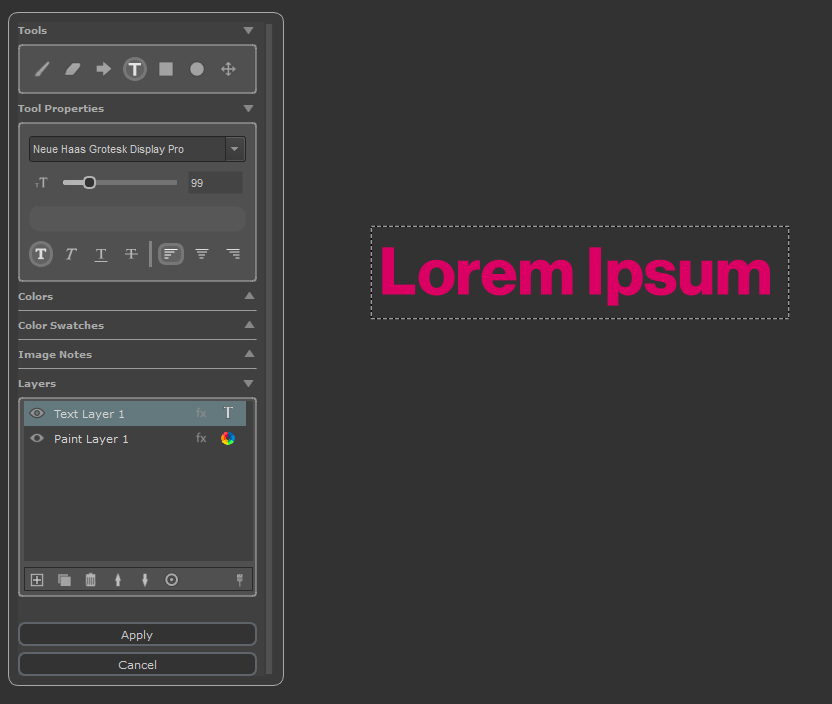Pick the Rectangle shape tool
The height and width of the screenshot is (704, 832).
click(166, 69)
